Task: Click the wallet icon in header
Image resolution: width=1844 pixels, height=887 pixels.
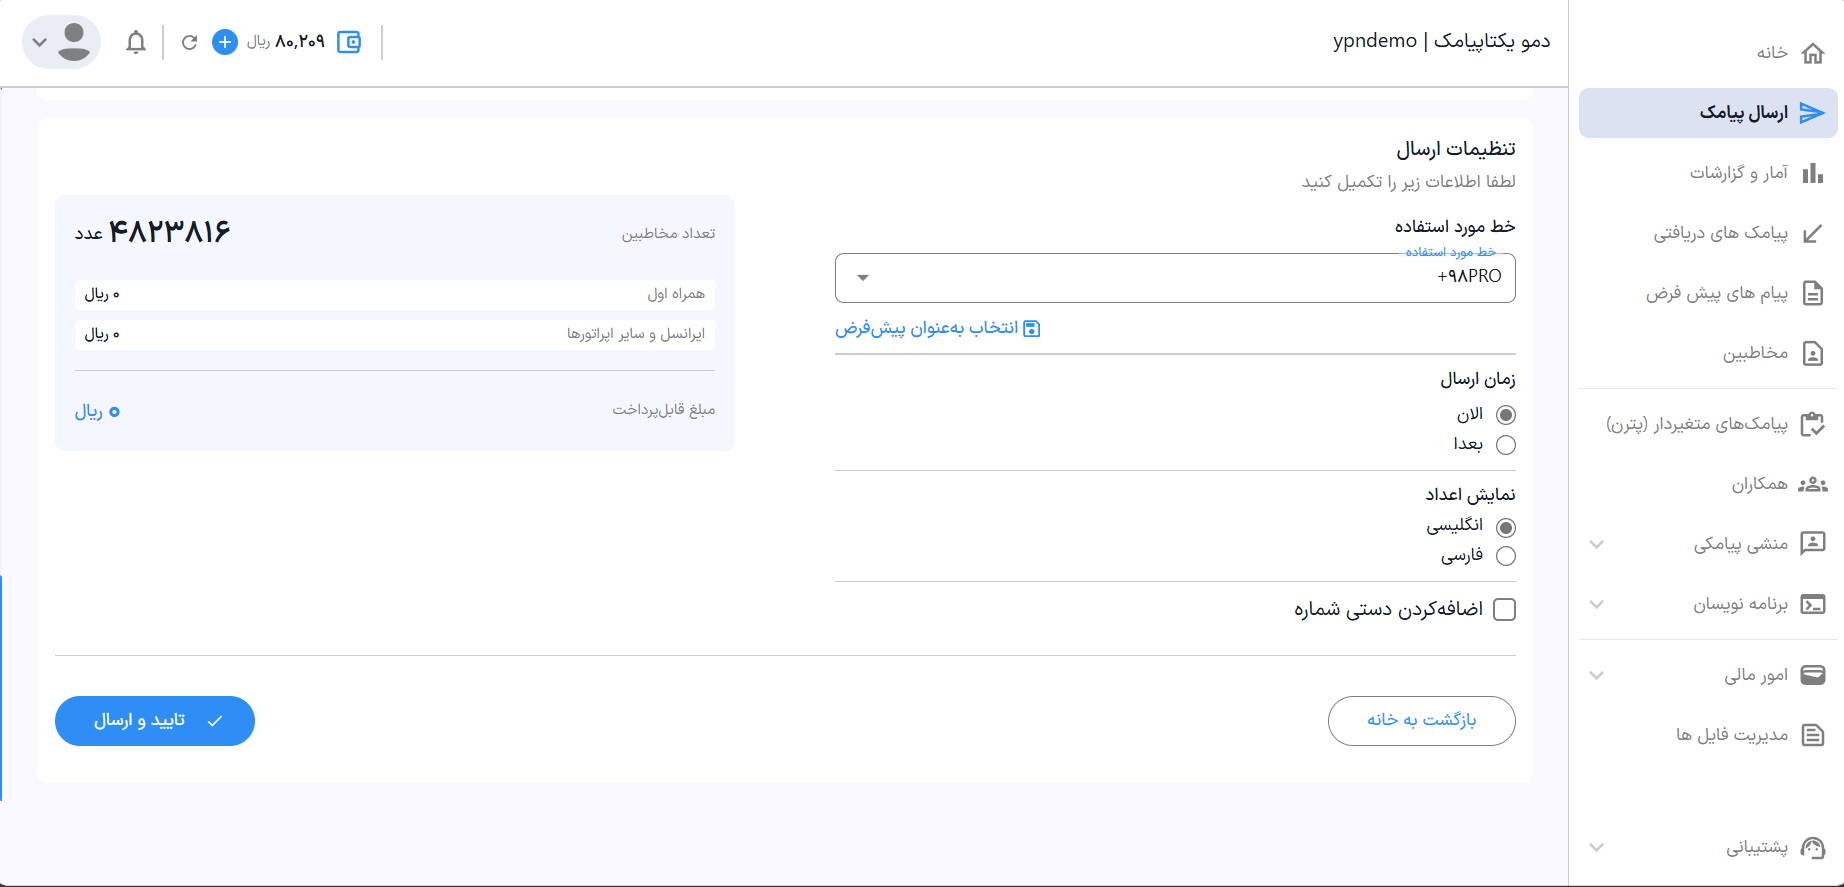Action: (349, 42)
